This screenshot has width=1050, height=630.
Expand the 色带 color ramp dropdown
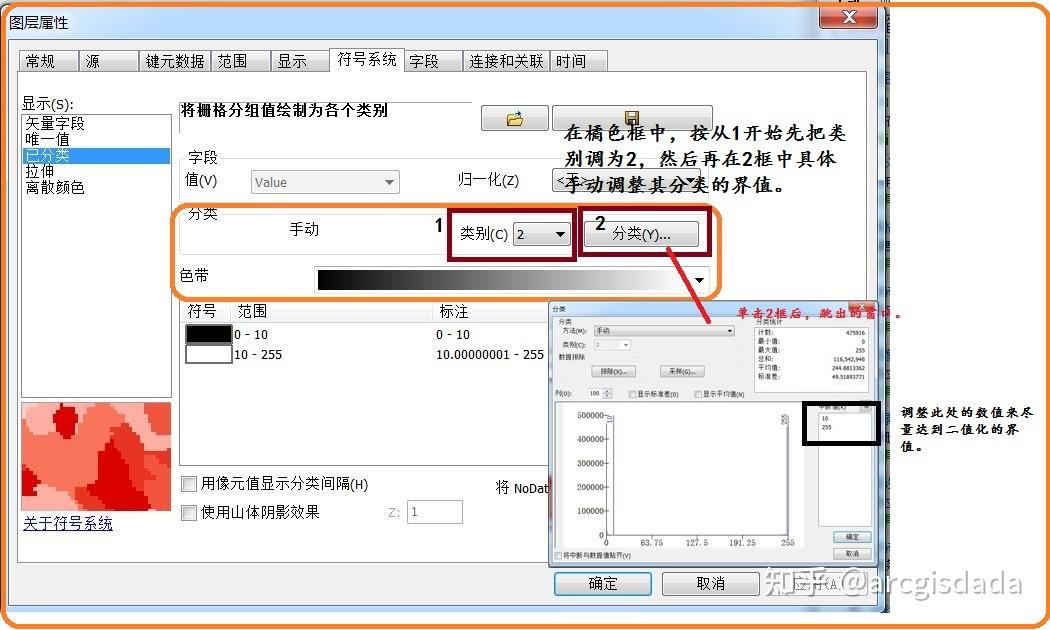coord(700,279)
